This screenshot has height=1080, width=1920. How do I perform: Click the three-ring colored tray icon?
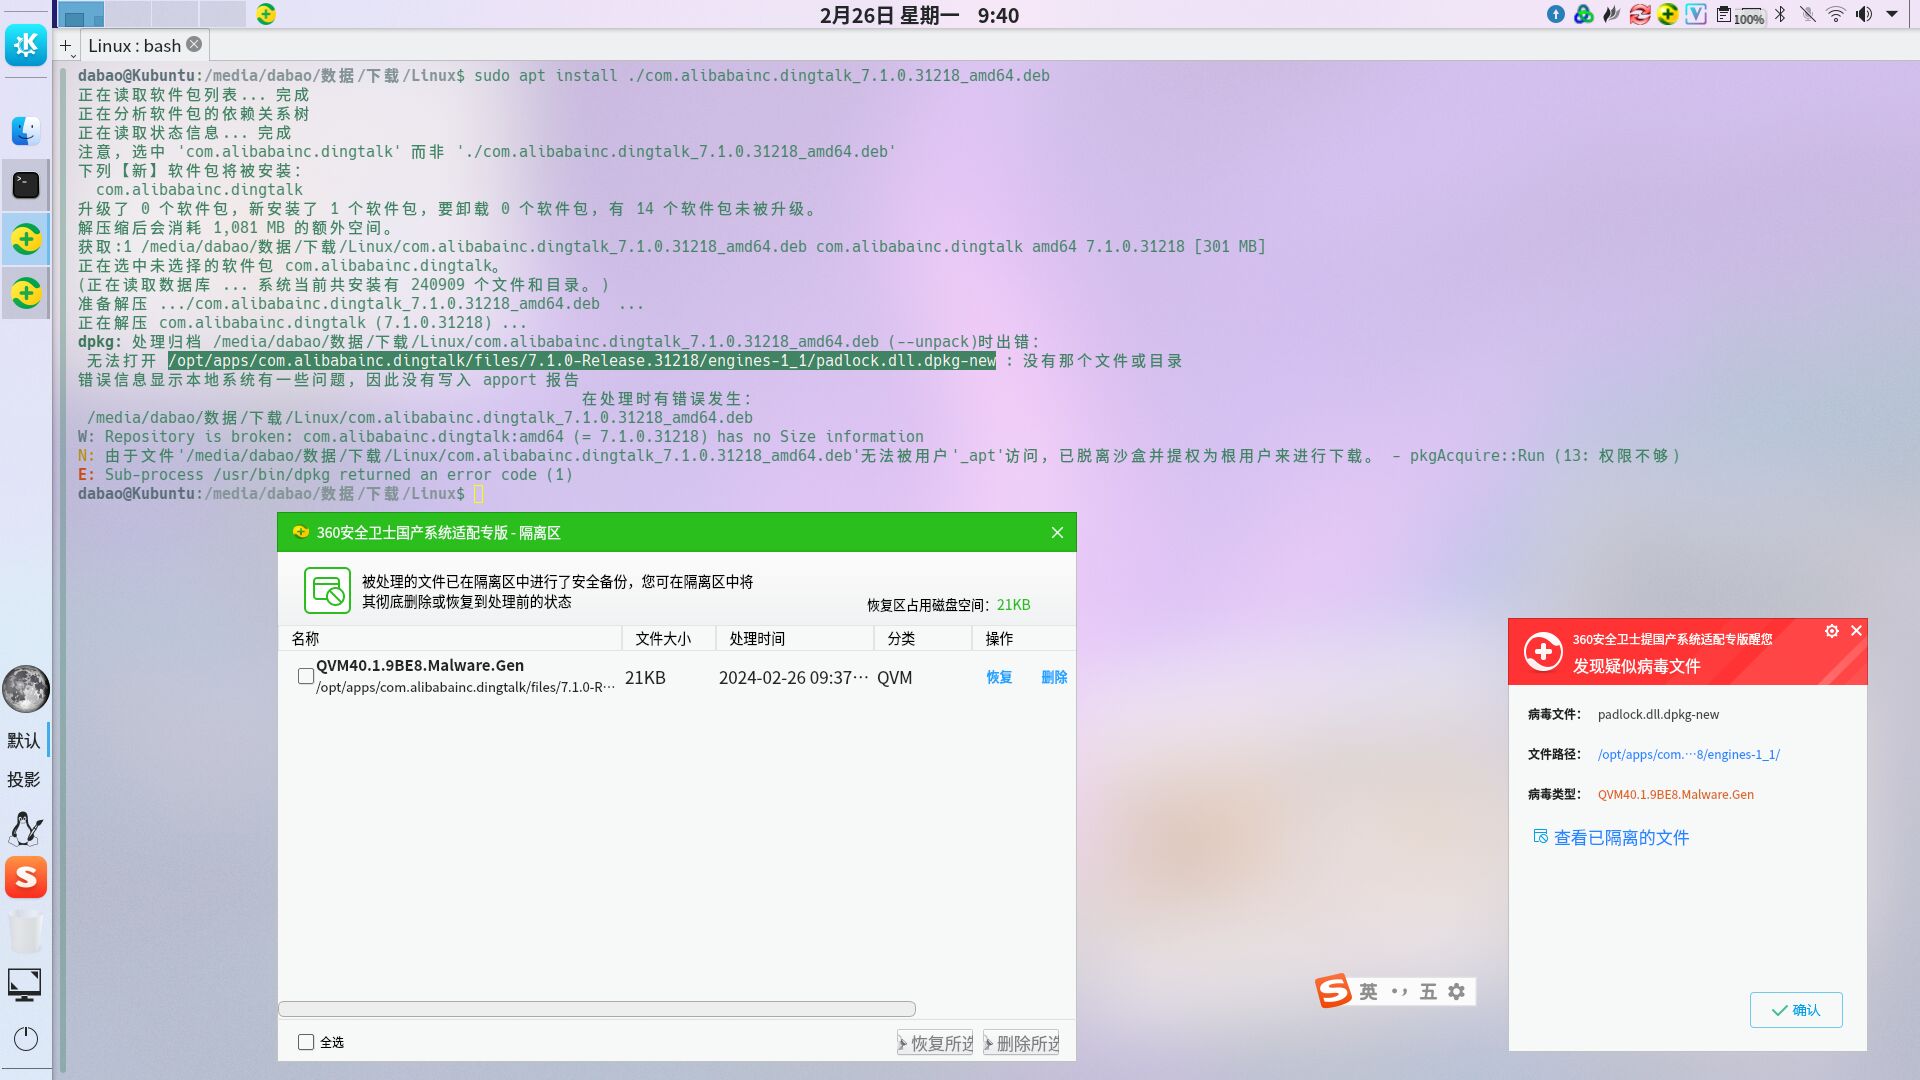pos(1584,14)
